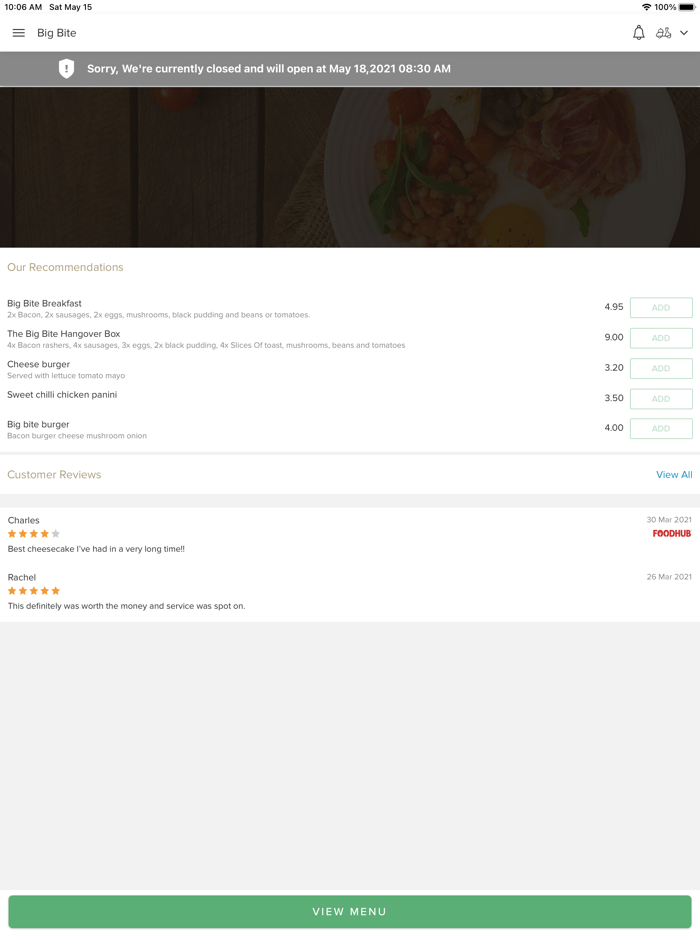This screenshot has width=700, height=934.
Task: View all customer reviews
Action: pyautogui.click(x=674, y=475)
